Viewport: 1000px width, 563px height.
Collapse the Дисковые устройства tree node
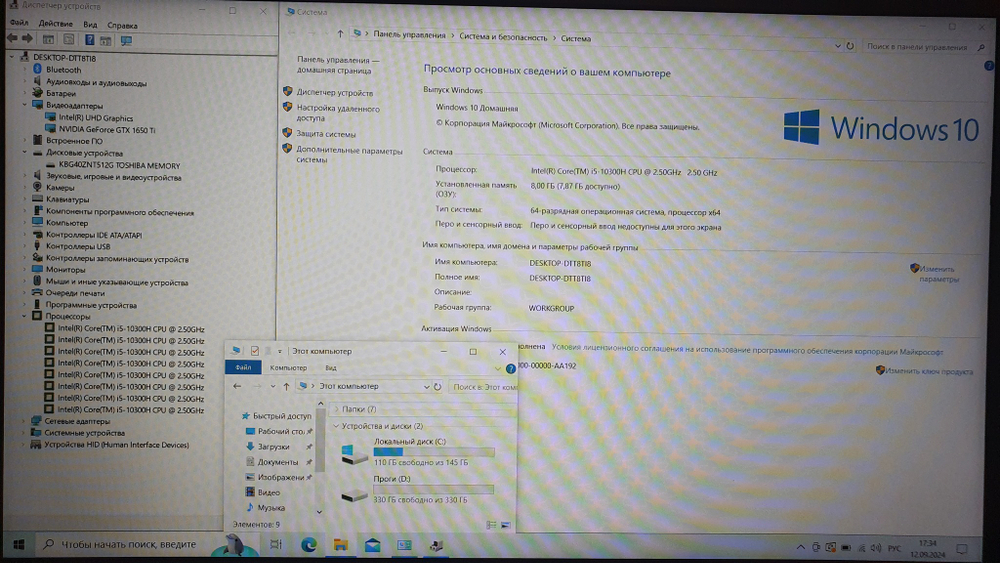pyautogui.click(x=25, y=153)
